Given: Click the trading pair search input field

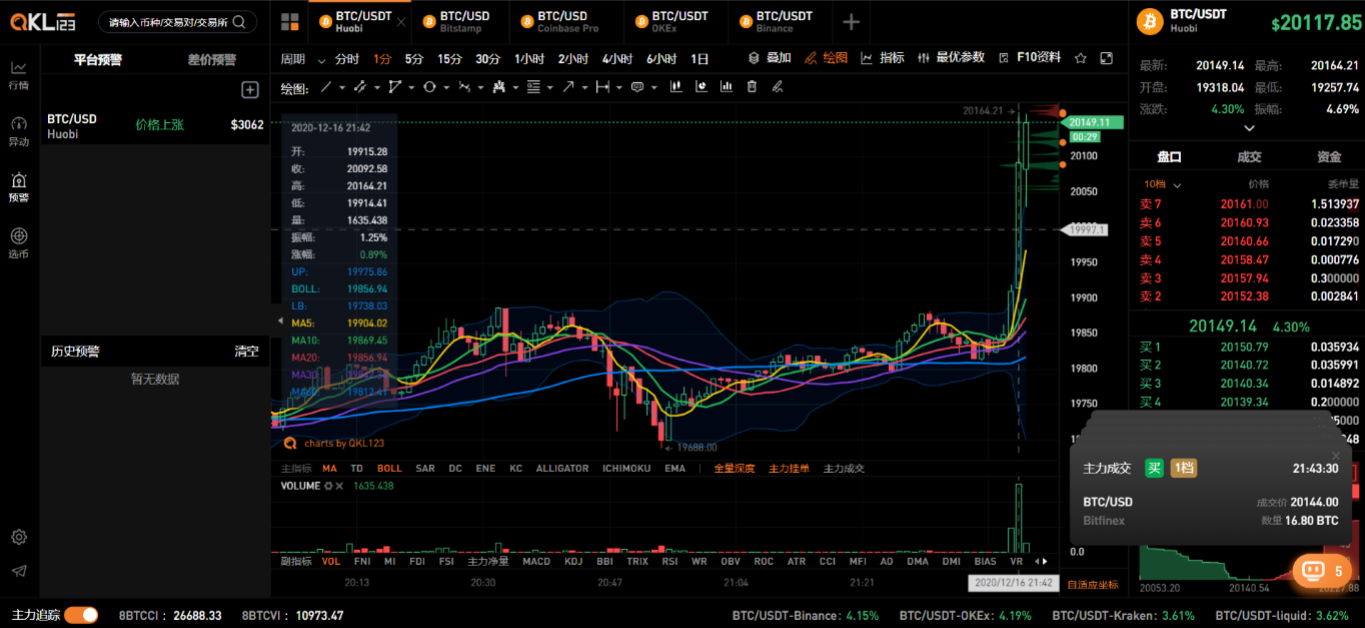Looking at the screenshot, I should pyautogui.click(x=177, y=22).
